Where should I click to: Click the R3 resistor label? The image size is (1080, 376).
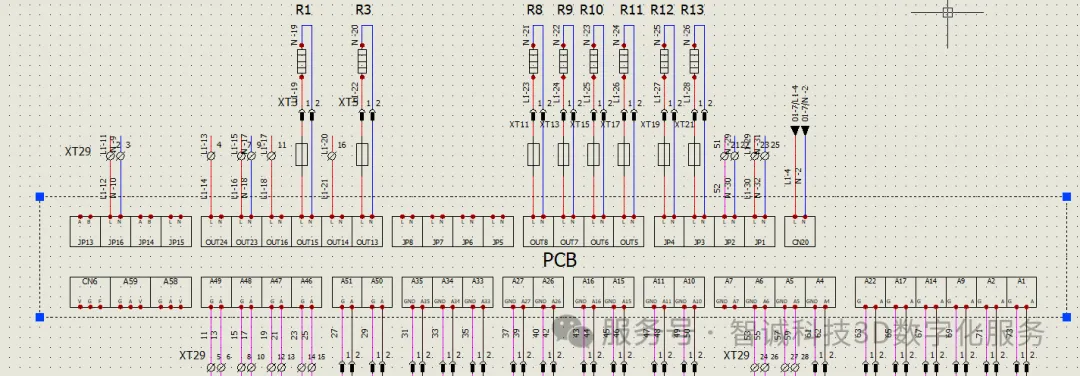pyautogui.click(x=363, y=10)
